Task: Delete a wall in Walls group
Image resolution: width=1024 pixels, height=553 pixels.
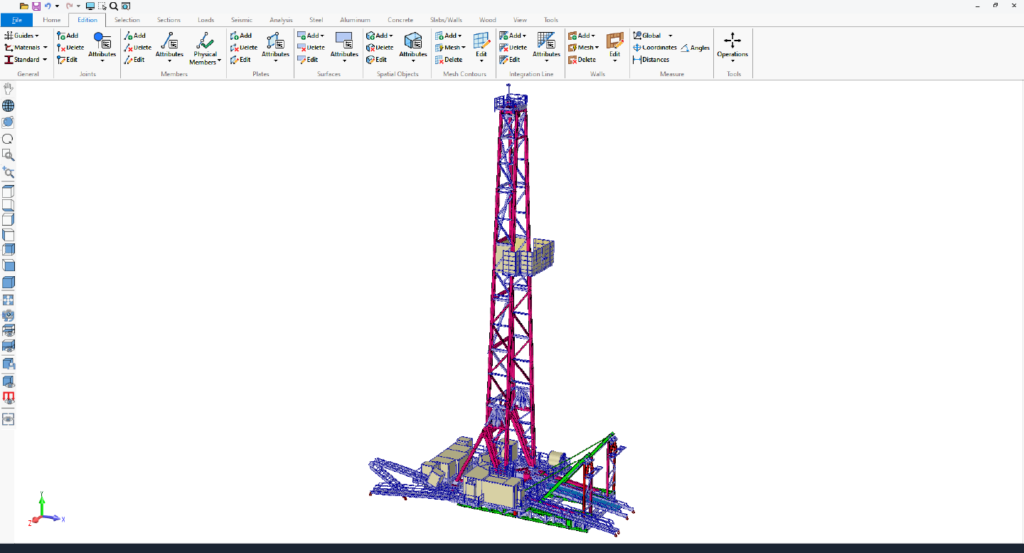Action: [x=582, y=59]
